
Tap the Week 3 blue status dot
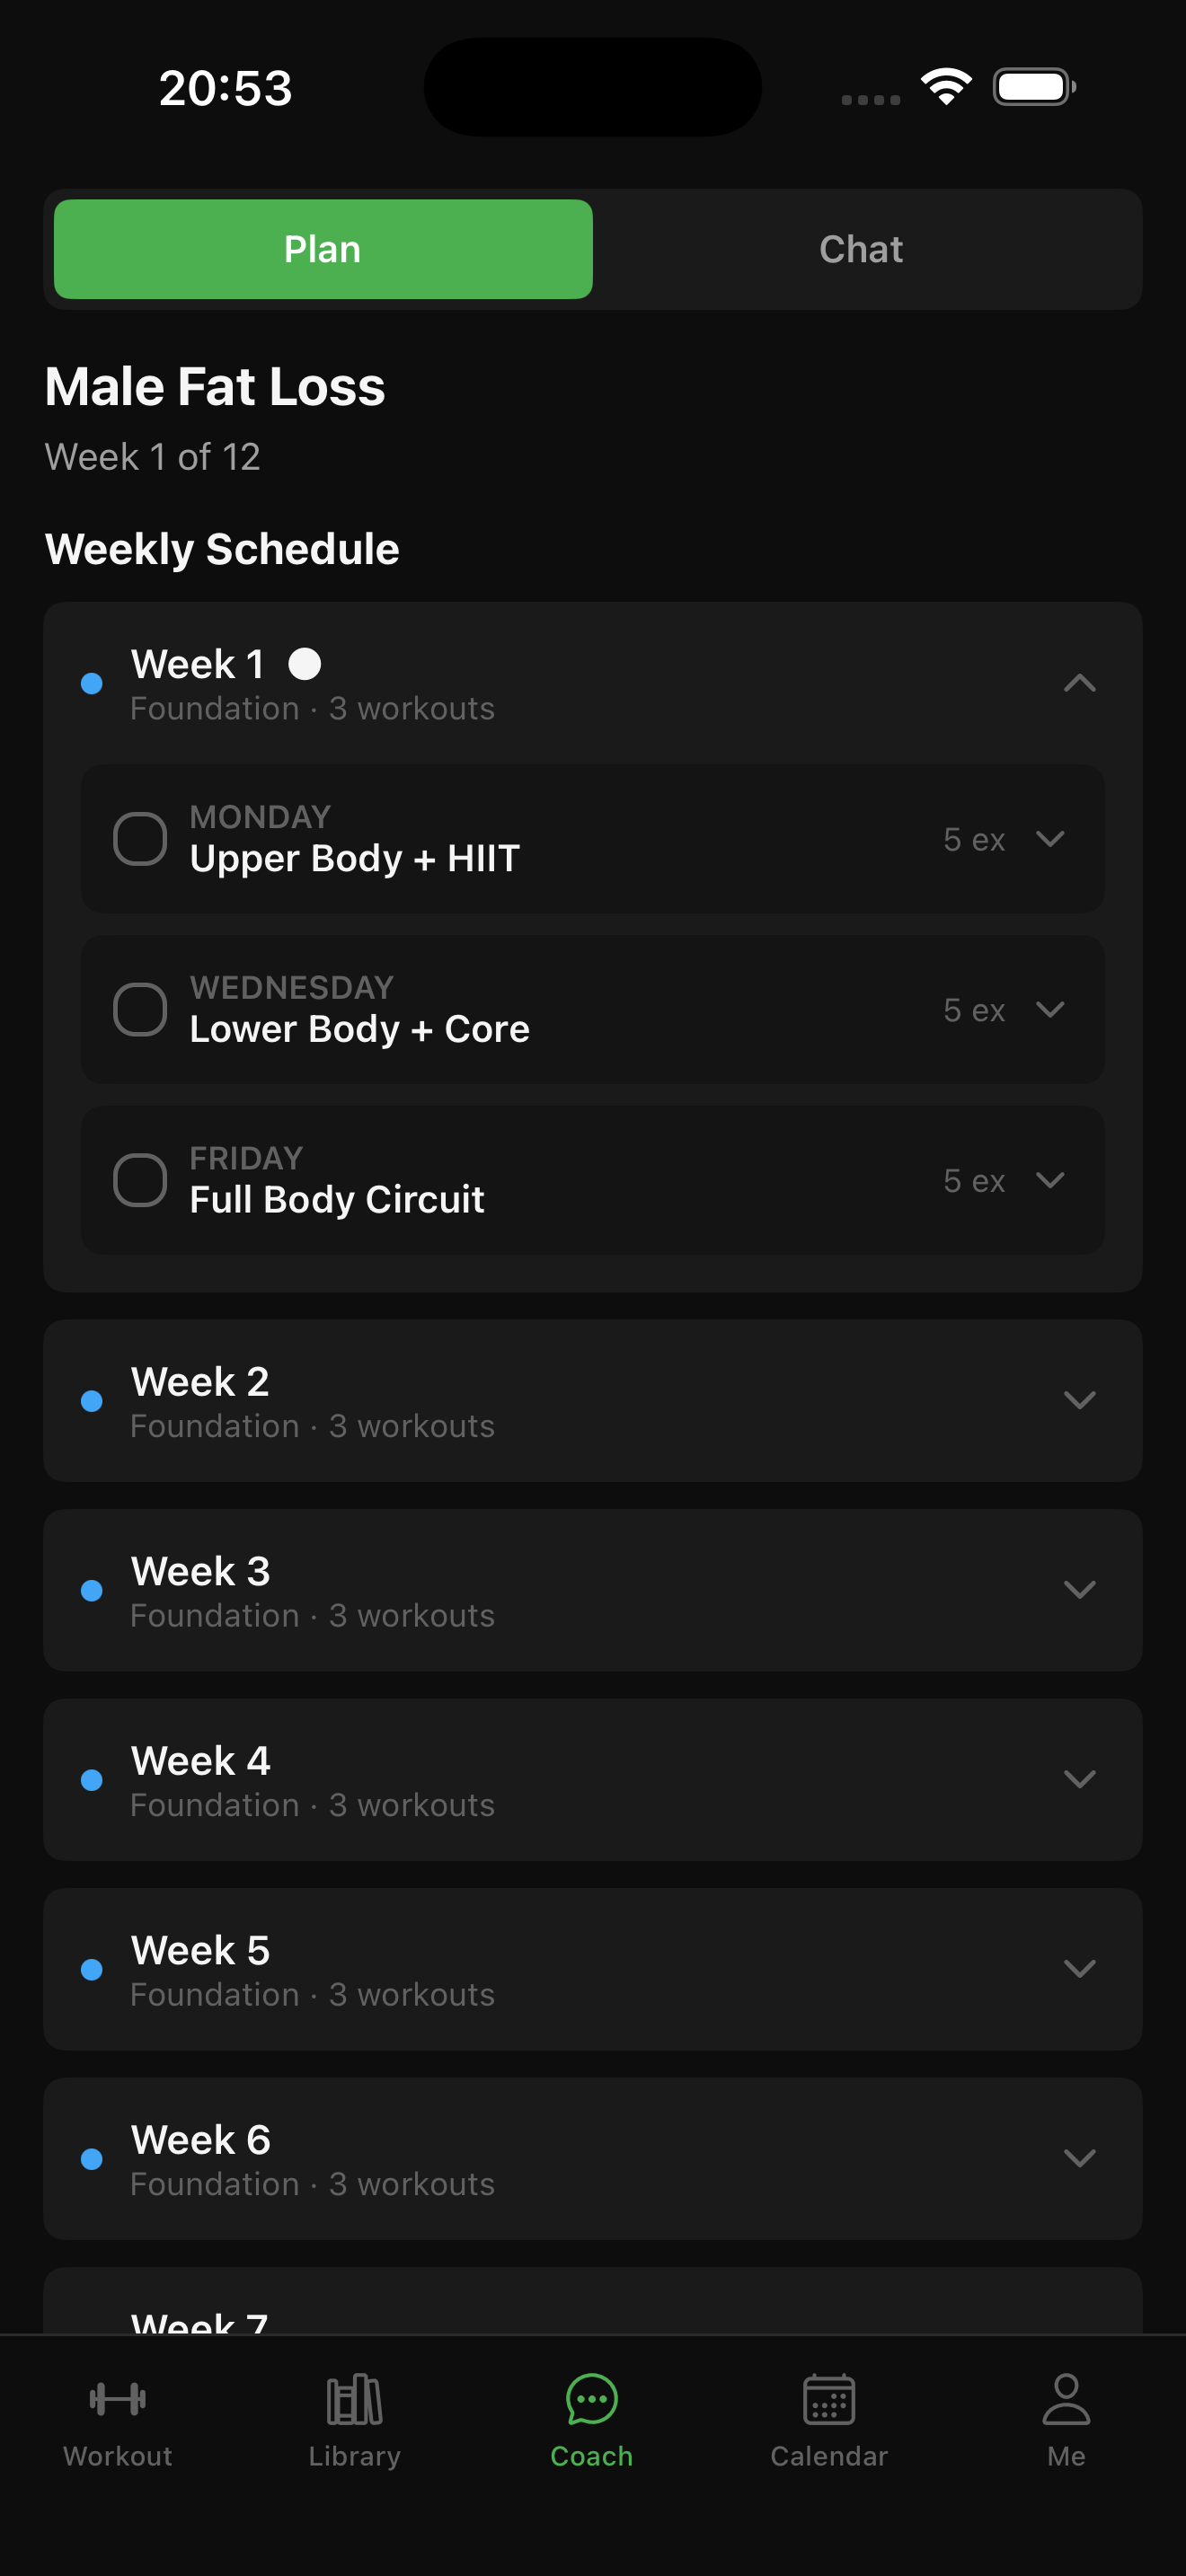pos(92,1590)
